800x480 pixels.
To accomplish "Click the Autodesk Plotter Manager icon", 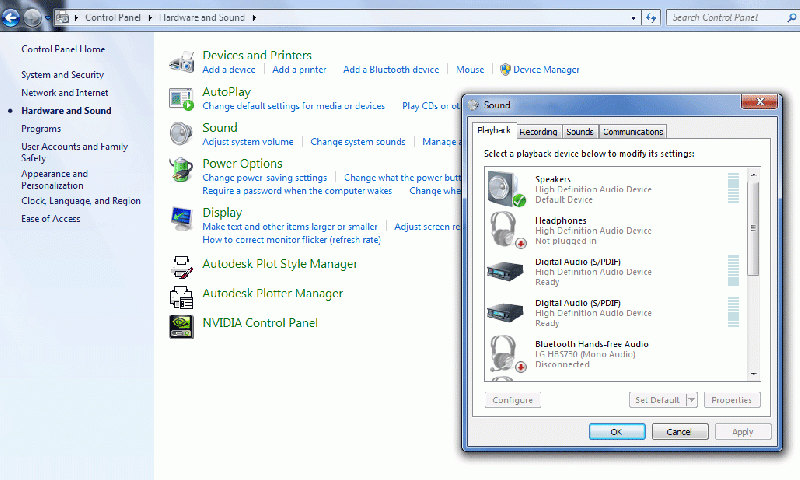I will click(x=181, y=297).
